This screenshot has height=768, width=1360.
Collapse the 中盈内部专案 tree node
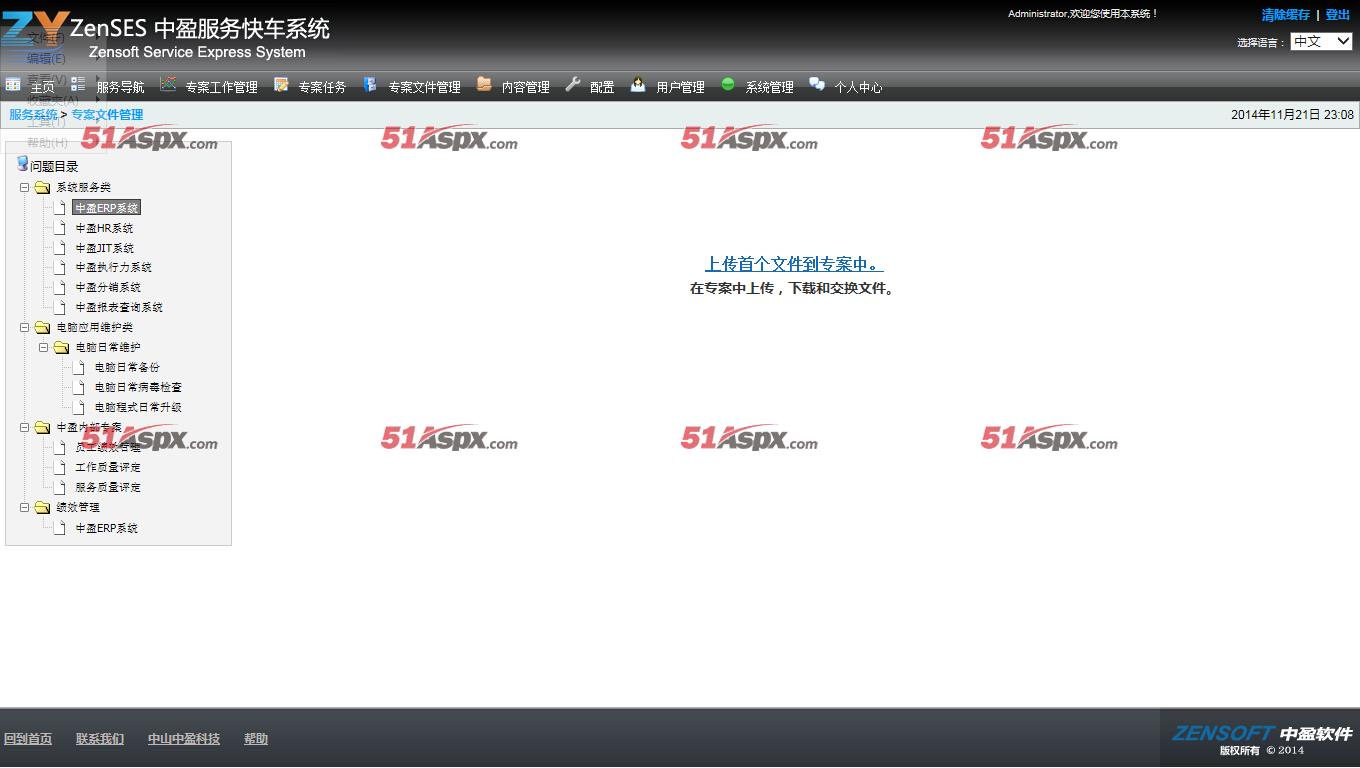pyautogui.click(x=25, y=427)
